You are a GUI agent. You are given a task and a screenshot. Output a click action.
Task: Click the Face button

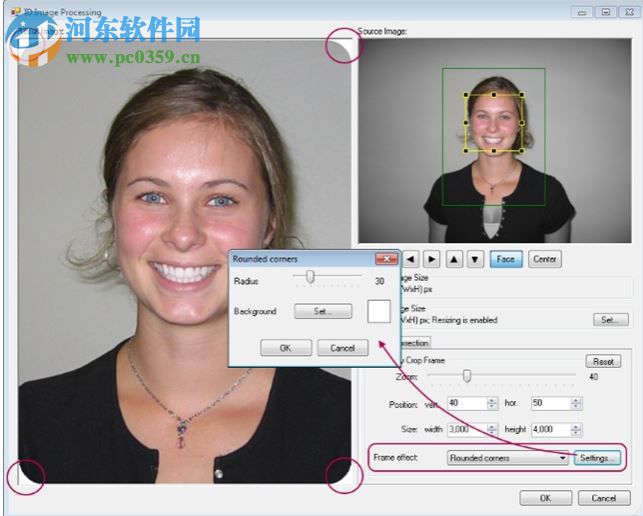coord(506,259)
